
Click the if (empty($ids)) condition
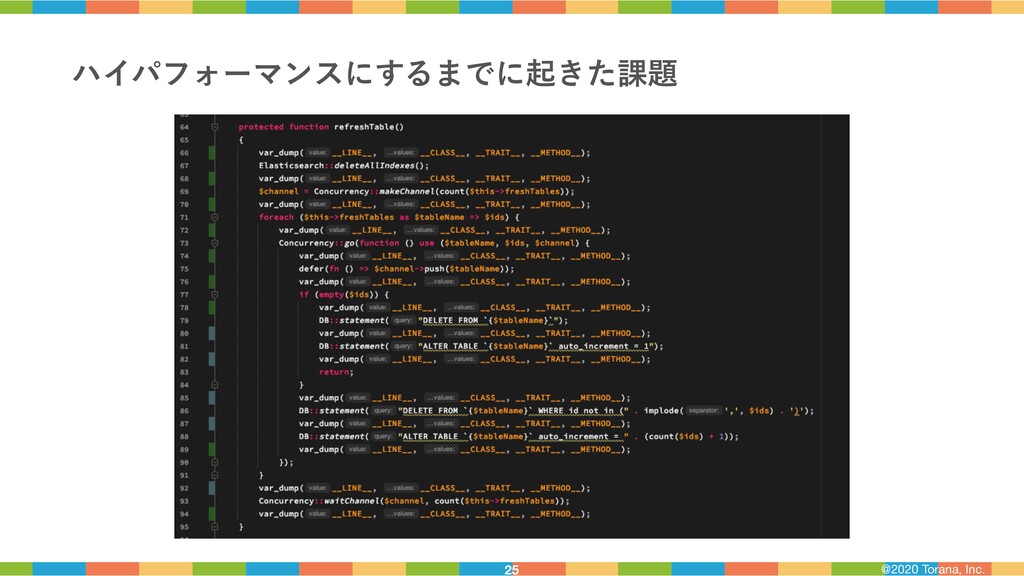click(x=344, y=295)
